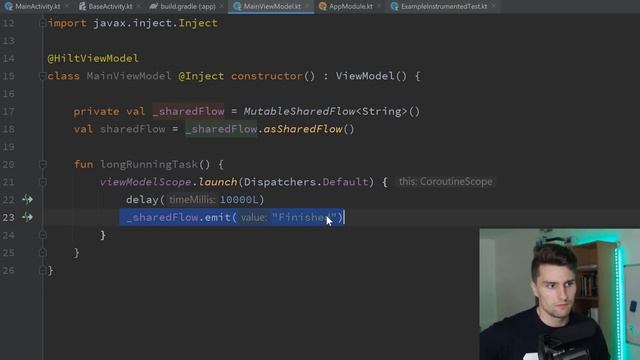640x360 pixels.
Task: Click the file icon on AppModule.kt tab
Action: 322,7
